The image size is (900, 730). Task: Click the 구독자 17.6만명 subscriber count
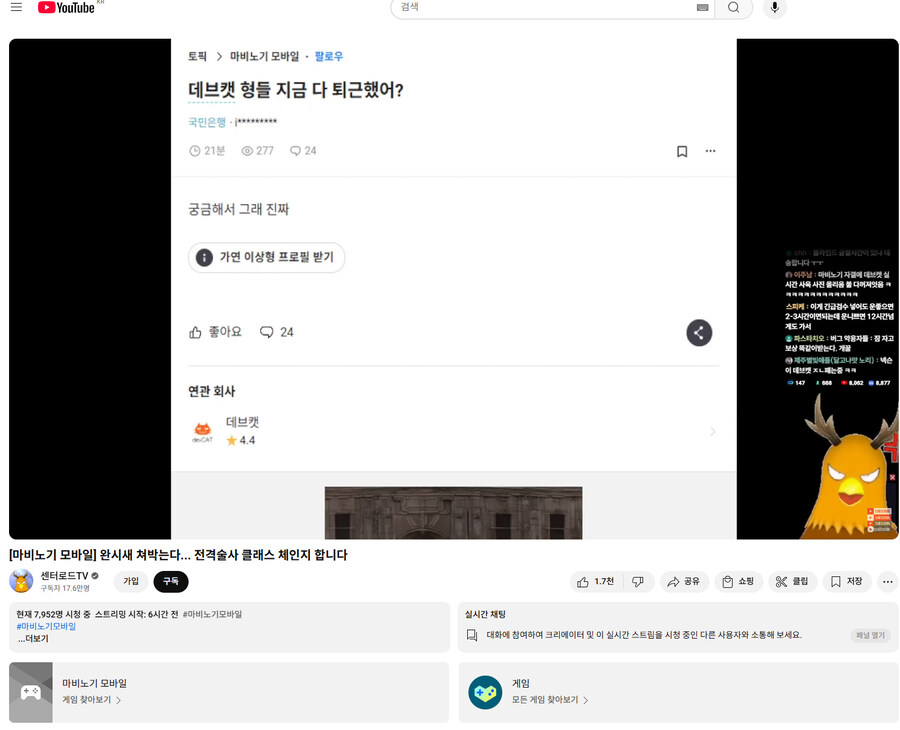click(65, 588)
